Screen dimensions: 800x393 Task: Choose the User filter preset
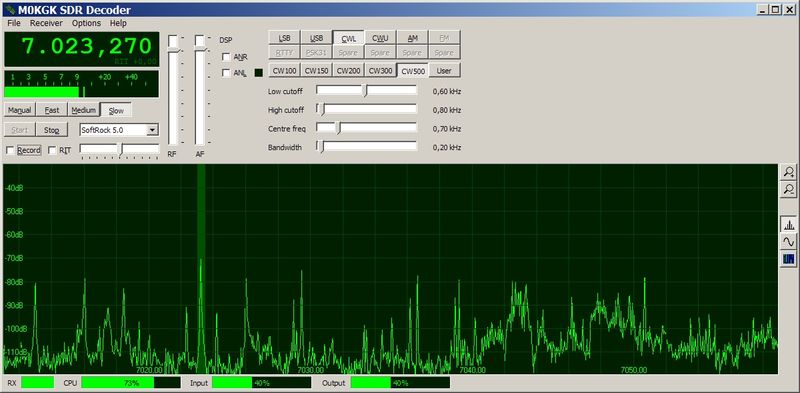pos(444,70)
